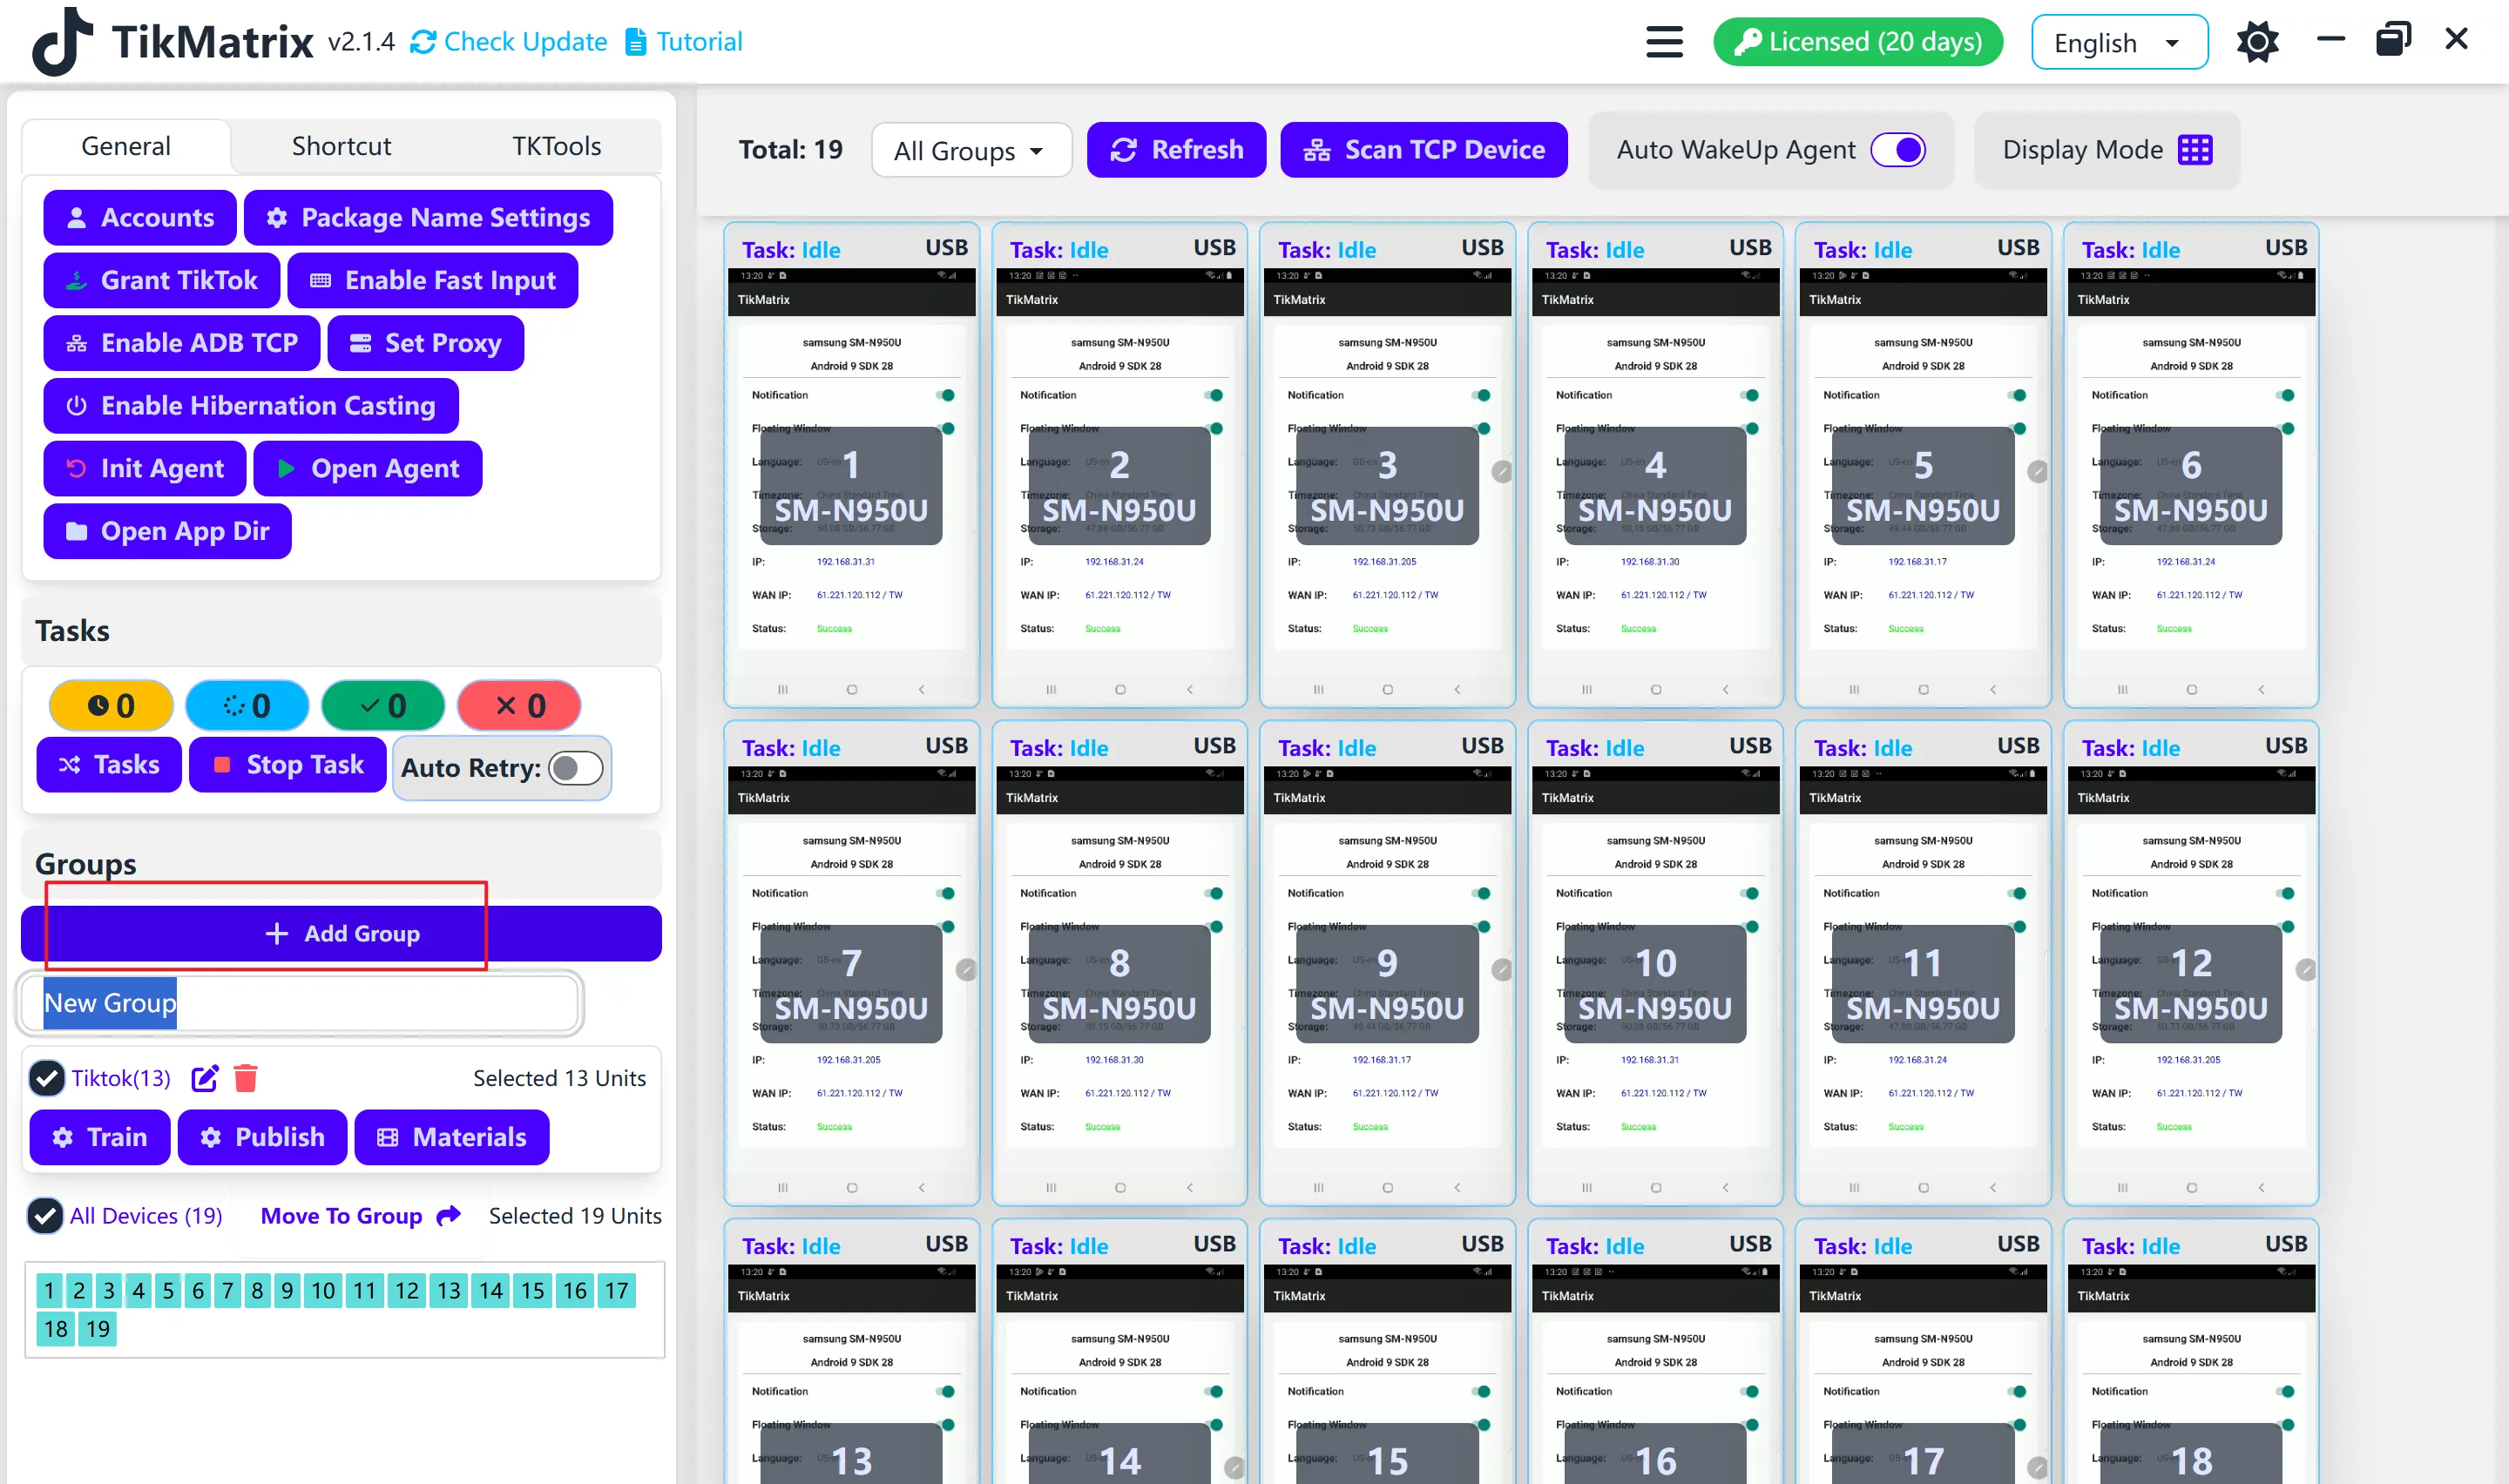Open the English language dropdown
This screenshot has height=1484, width=2509.
coord(2118,43)
